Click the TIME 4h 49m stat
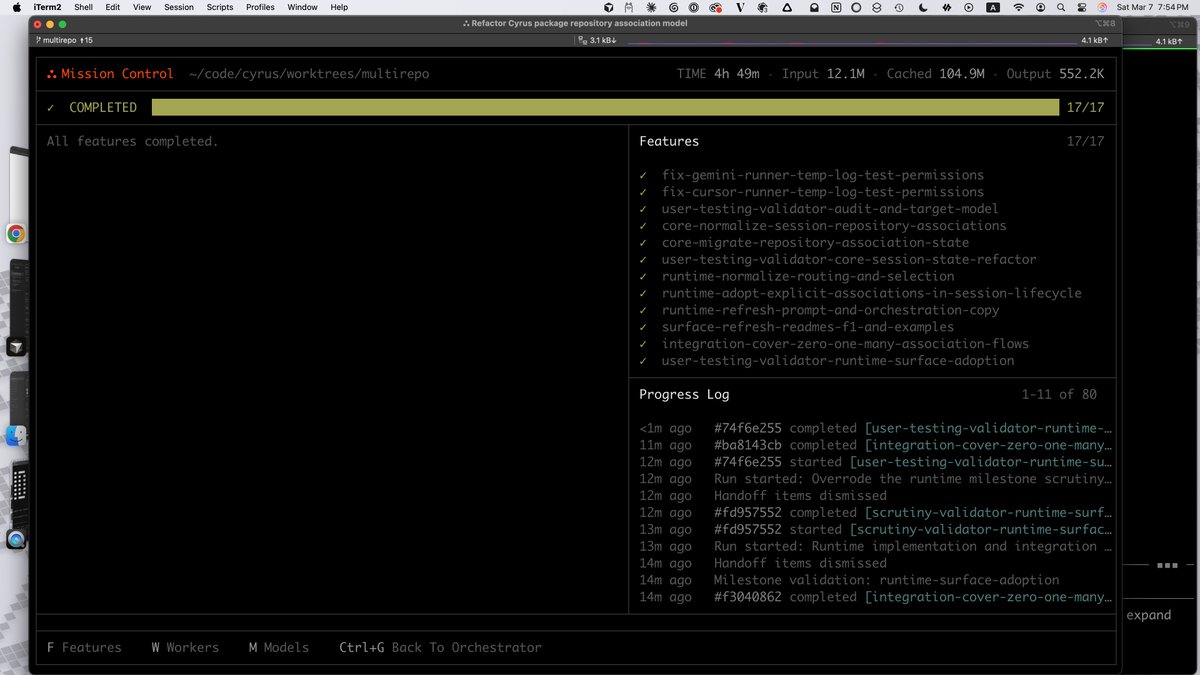Image resolution: width=1200 pixels, height=675 pixels. tap(718, 74)
